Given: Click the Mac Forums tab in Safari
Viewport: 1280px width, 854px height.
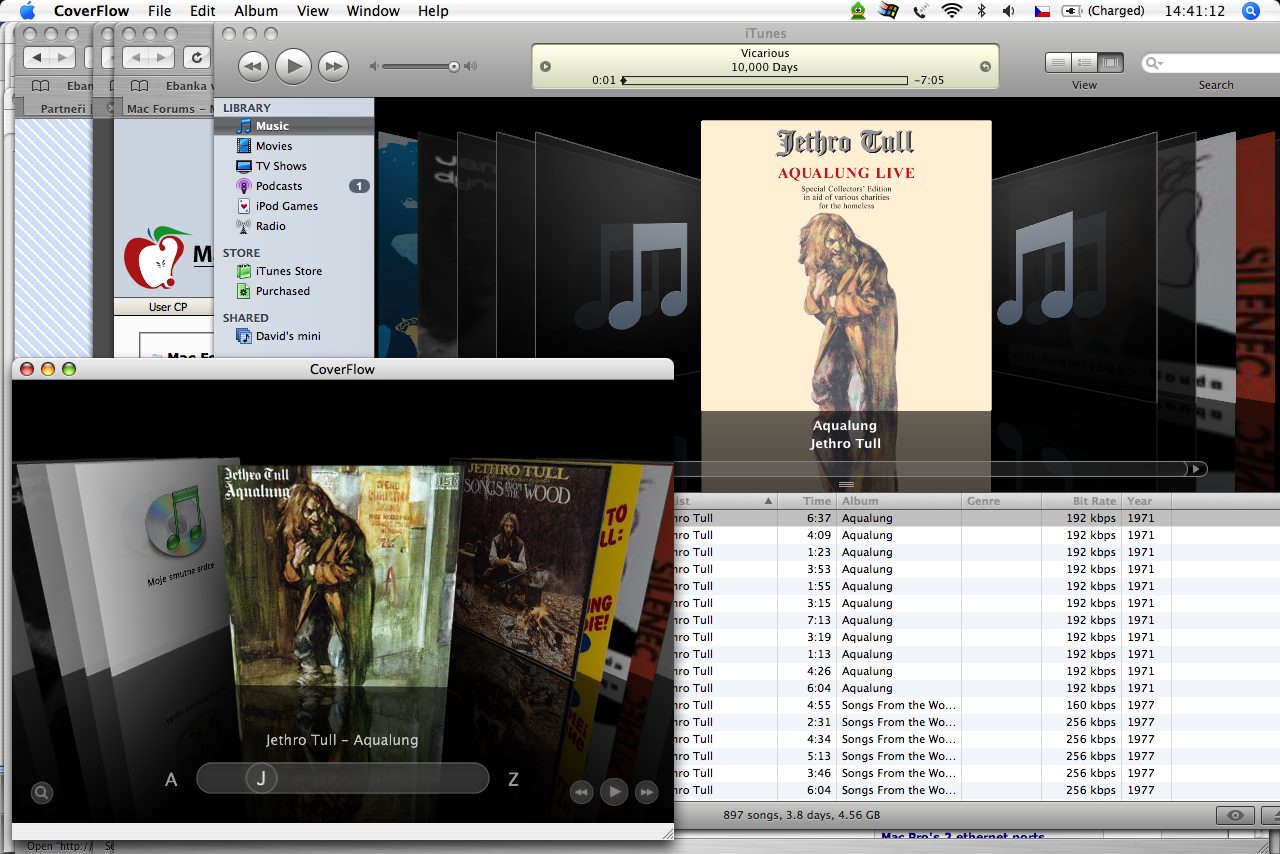Looking at the screenshot, I should point(168,109).
